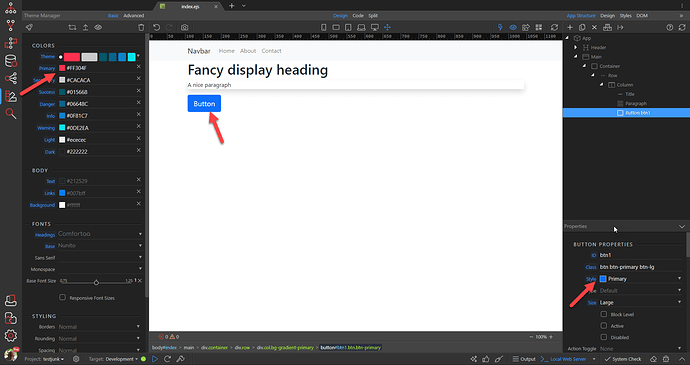Toggle the blue eye preview icon in editor toolbar
Image resolution: width=690 pixels, height=365 pixels.
[x=513, y=27]
